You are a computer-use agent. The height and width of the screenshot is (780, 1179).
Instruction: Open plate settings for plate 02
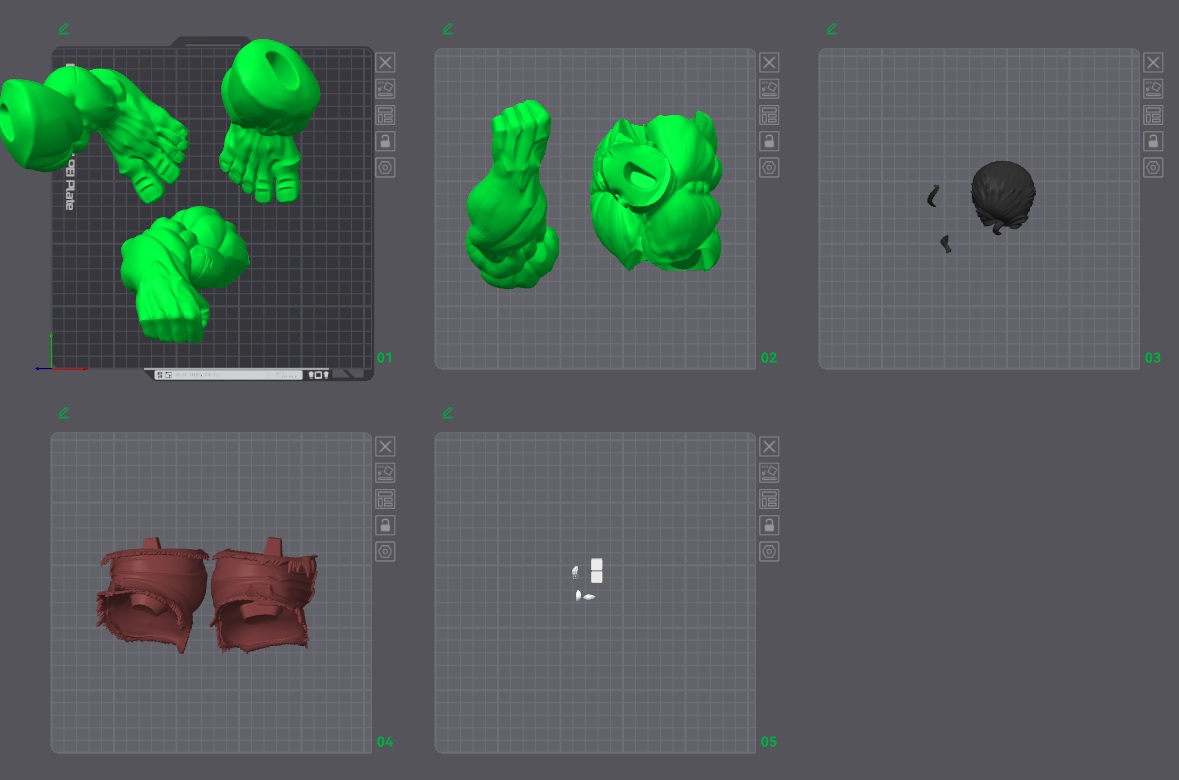pyautogui.click(x=769, y=168)
